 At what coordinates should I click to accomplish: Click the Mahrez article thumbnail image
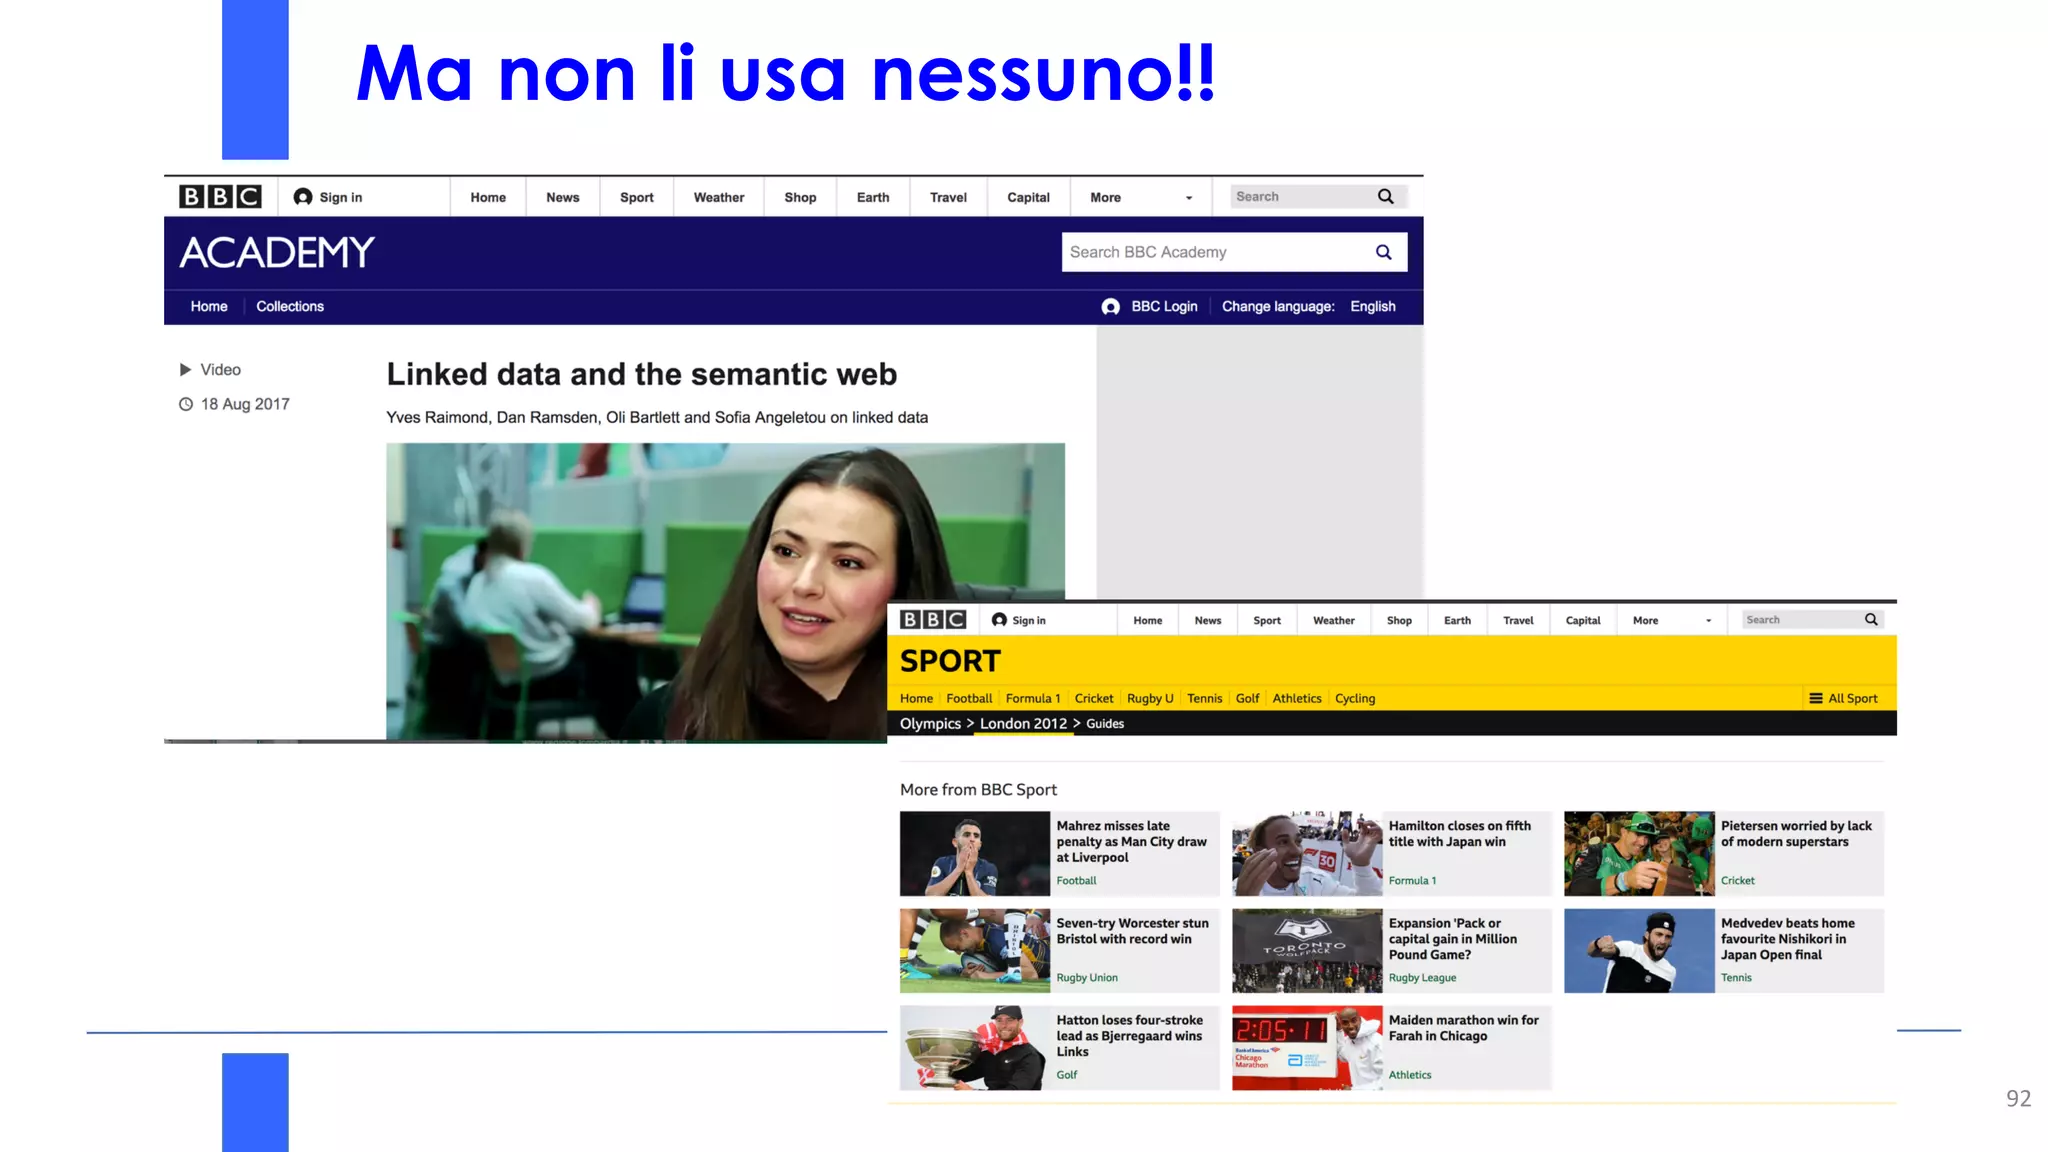coord(975,853)
